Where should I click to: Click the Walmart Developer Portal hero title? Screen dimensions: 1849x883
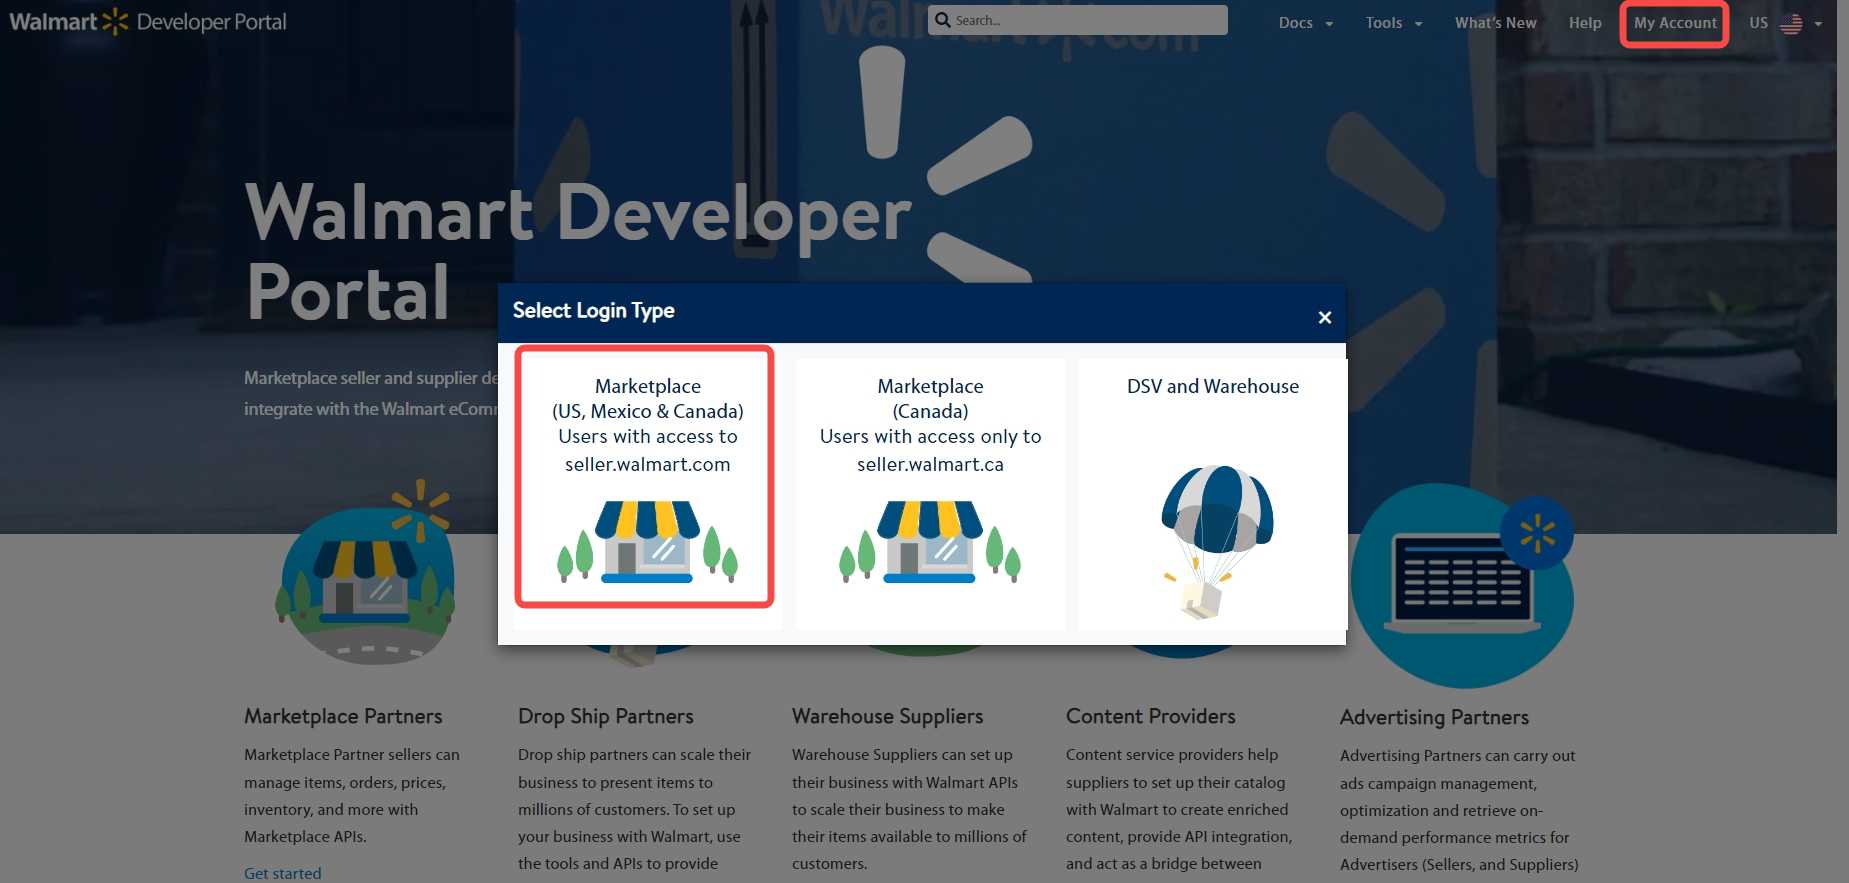[x=578, y=251]
